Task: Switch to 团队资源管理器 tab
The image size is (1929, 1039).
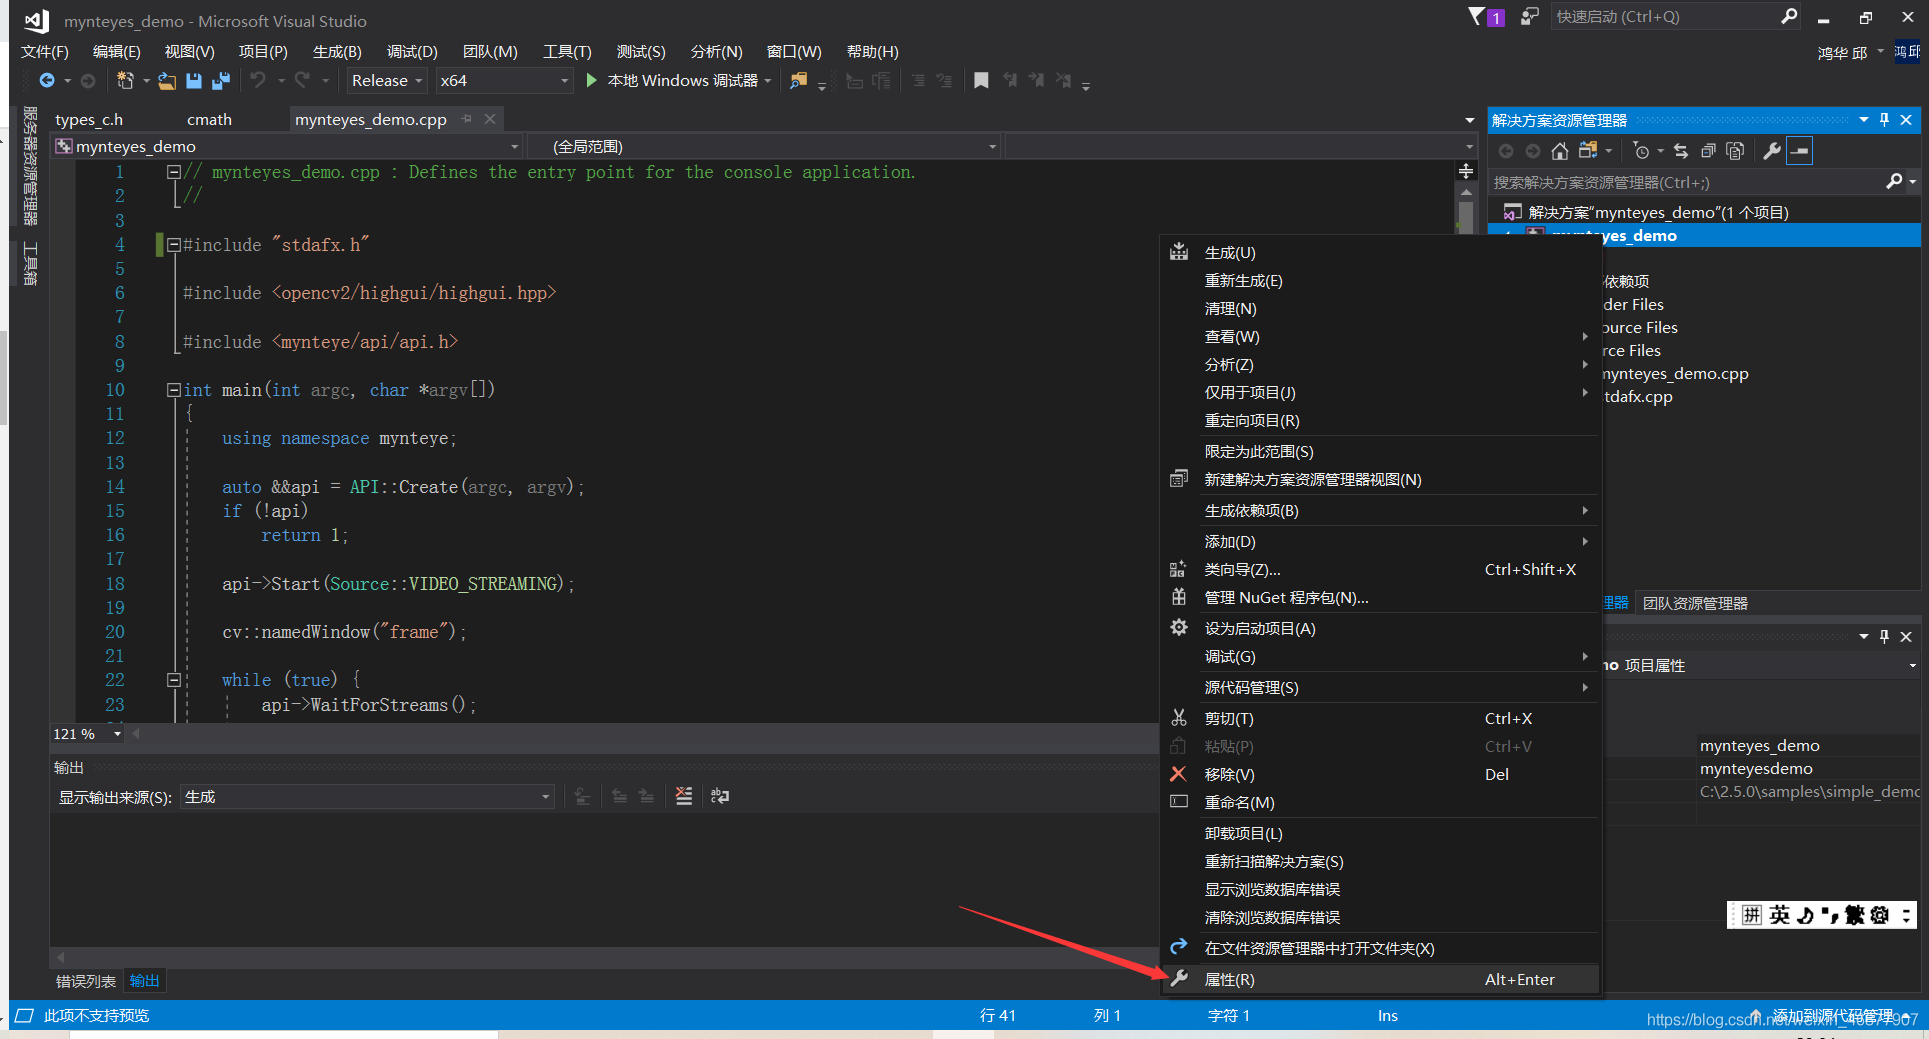Action: click(x=1695, y=604)
